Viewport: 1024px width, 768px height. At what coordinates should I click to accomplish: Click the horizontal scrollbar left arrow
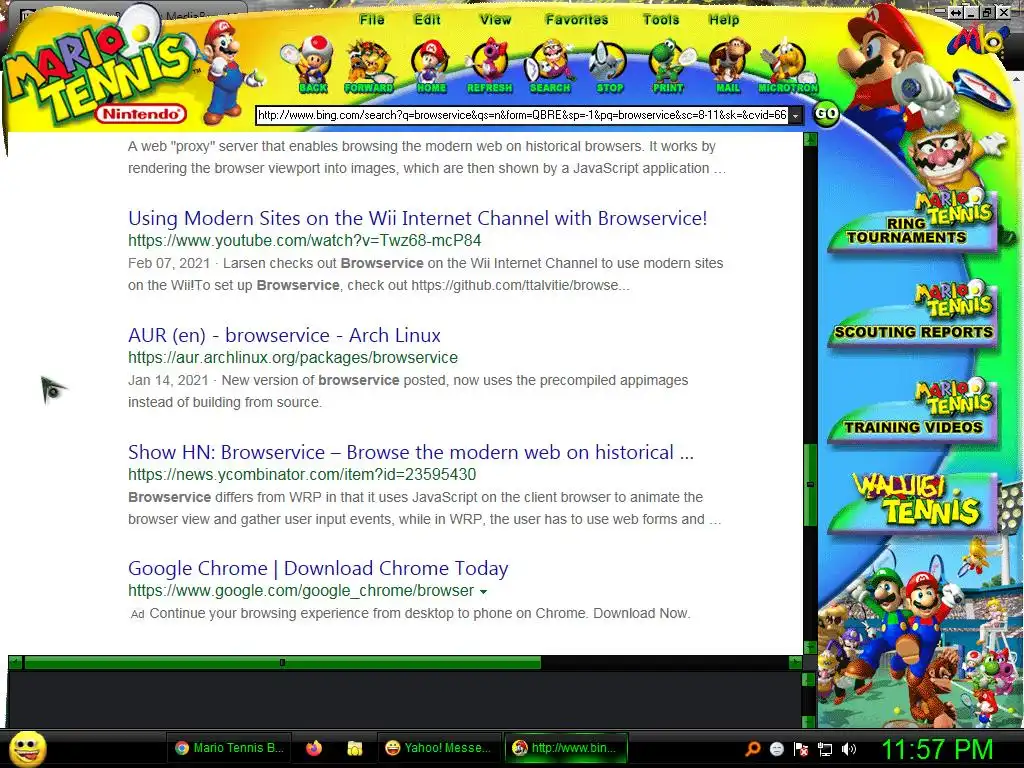[x=16, y=662]
